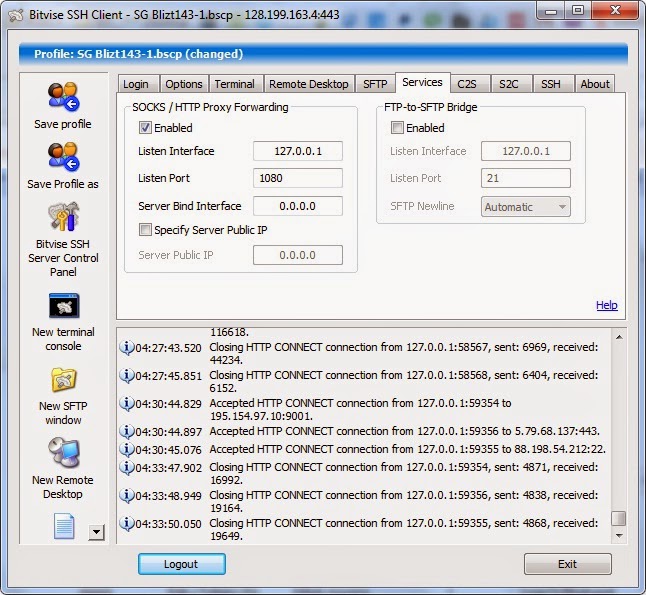Click info icon of 04:27:45.851 log entry
The height and width of the screenshot is (595, 646).
[x=127, y=375]
